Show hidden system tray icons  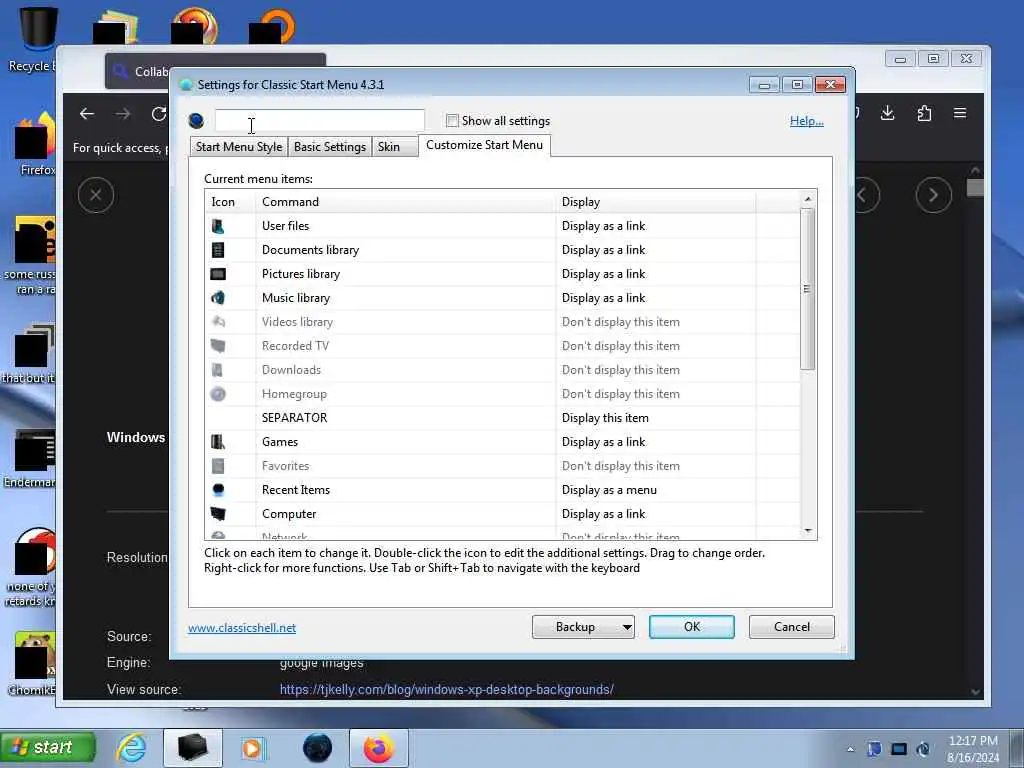(850, 749)
